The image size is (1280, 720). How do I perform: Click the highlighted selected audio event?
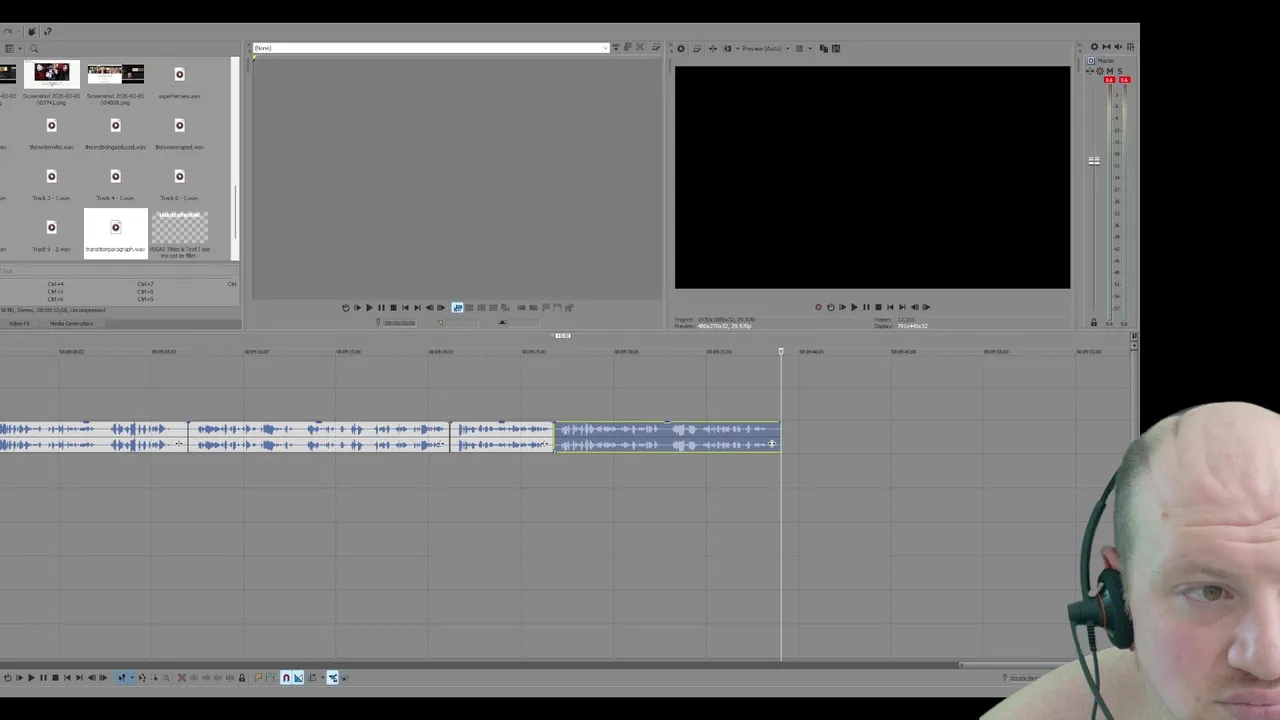pyautogui.click(x=667, y=437)
